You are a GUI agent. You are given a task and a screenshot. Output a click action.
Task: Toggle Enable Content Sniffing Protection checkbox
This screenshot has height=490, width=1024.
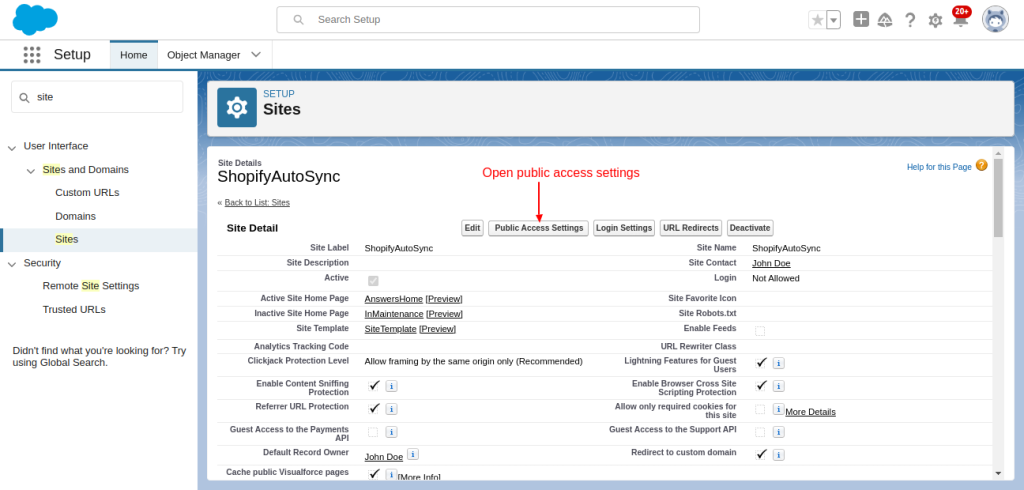374,385
